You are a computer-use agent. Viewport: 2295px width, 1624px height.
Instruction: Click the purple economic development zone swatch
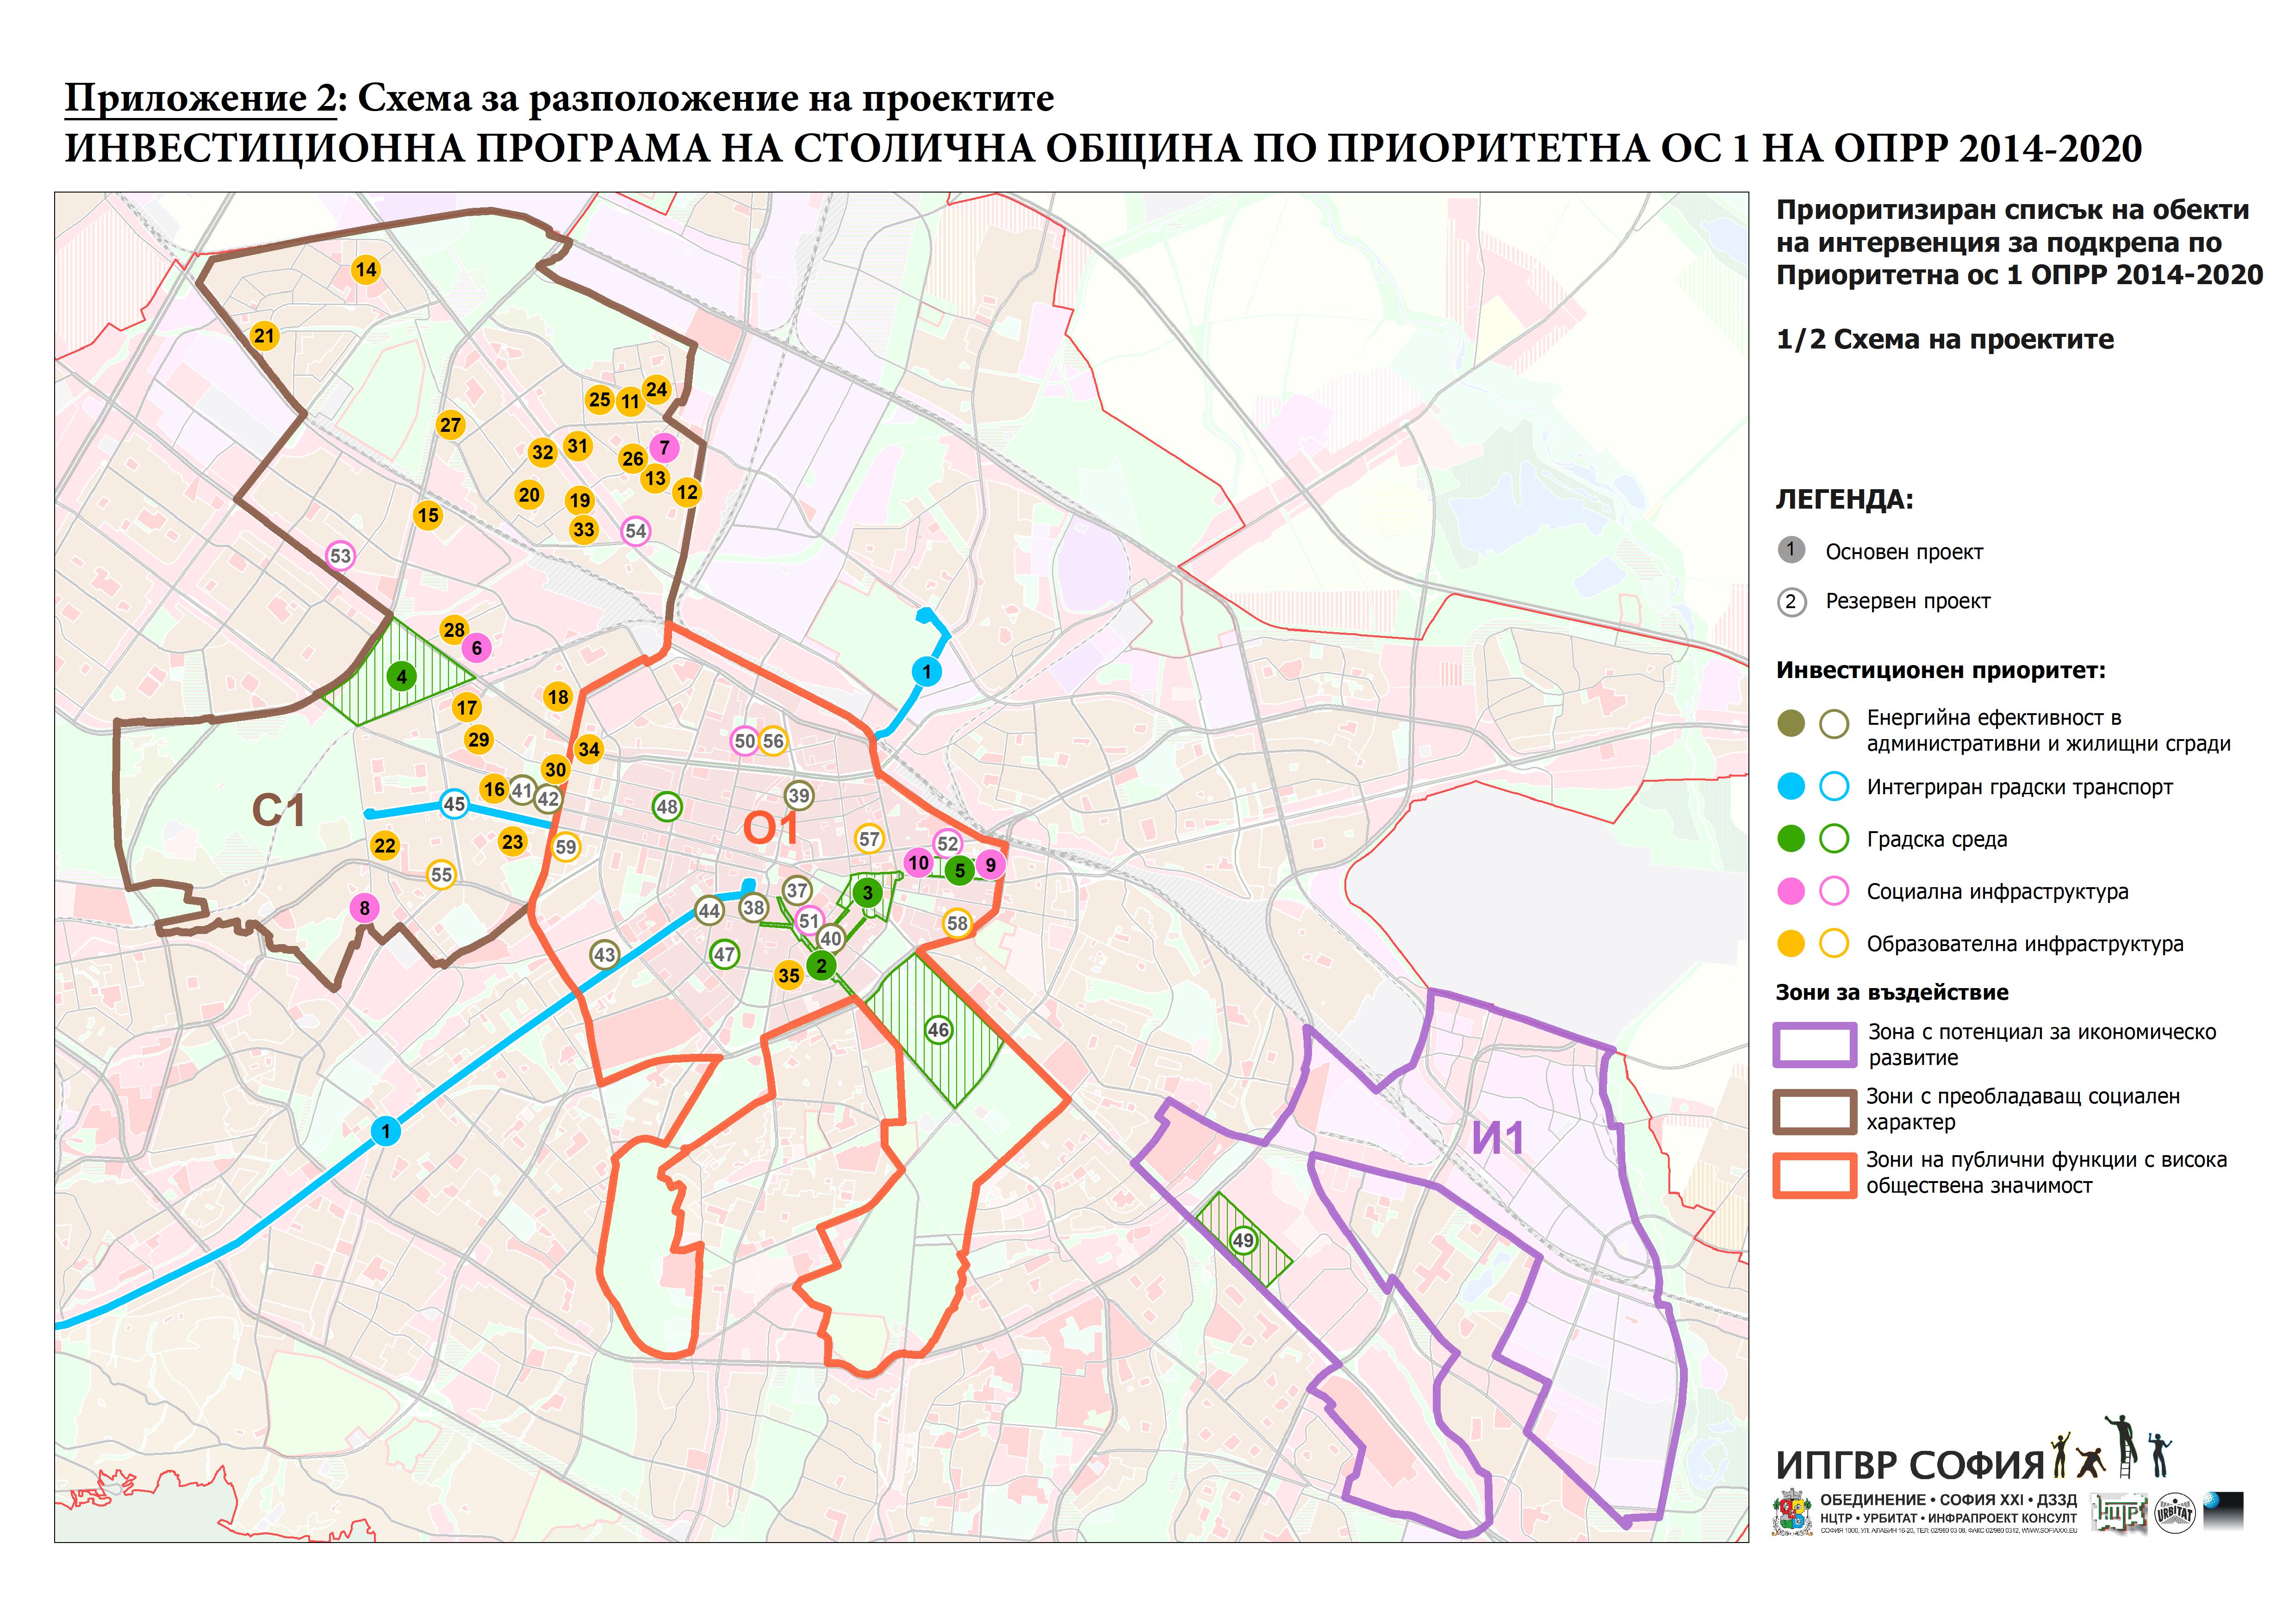point(1814,1045)
